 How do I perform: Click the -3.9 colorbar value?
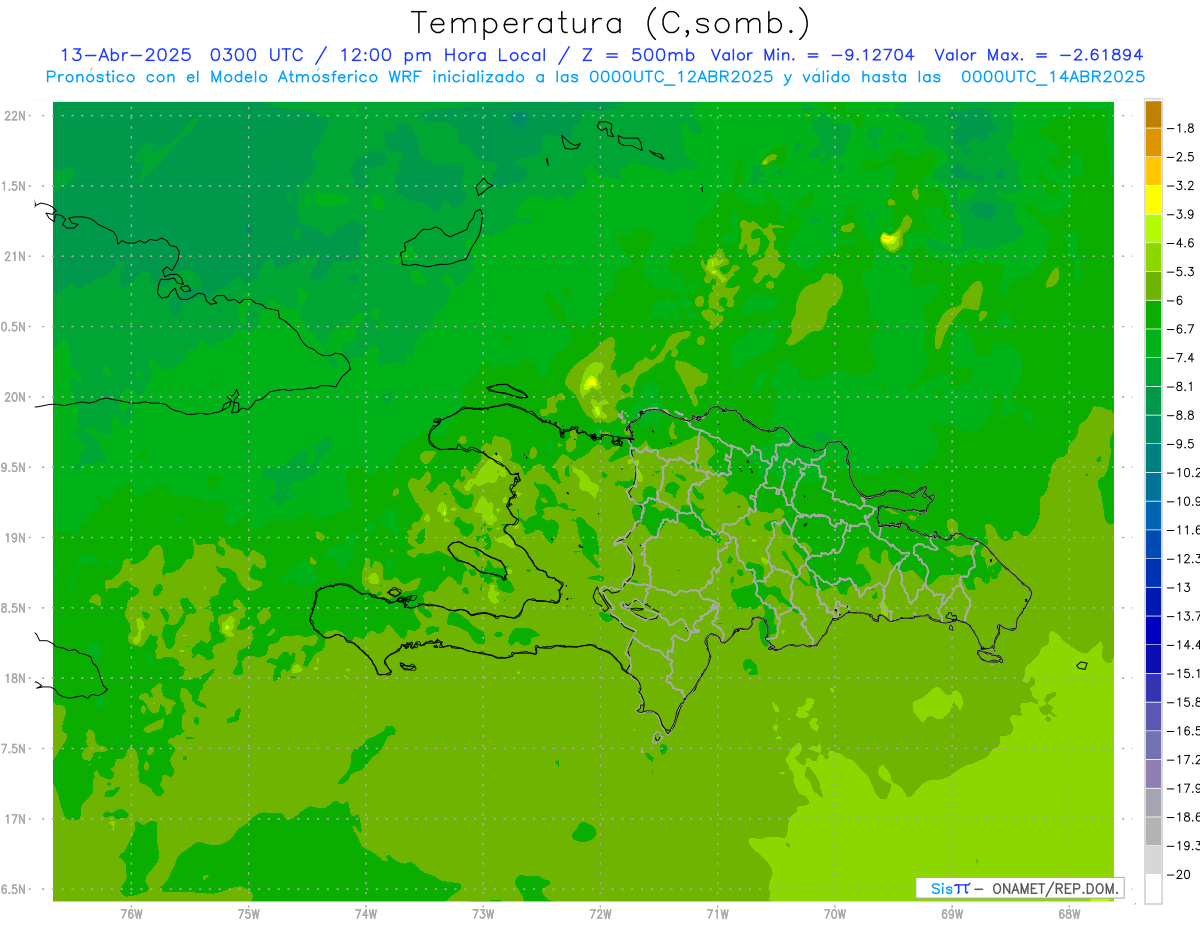tap(1181, 214)
